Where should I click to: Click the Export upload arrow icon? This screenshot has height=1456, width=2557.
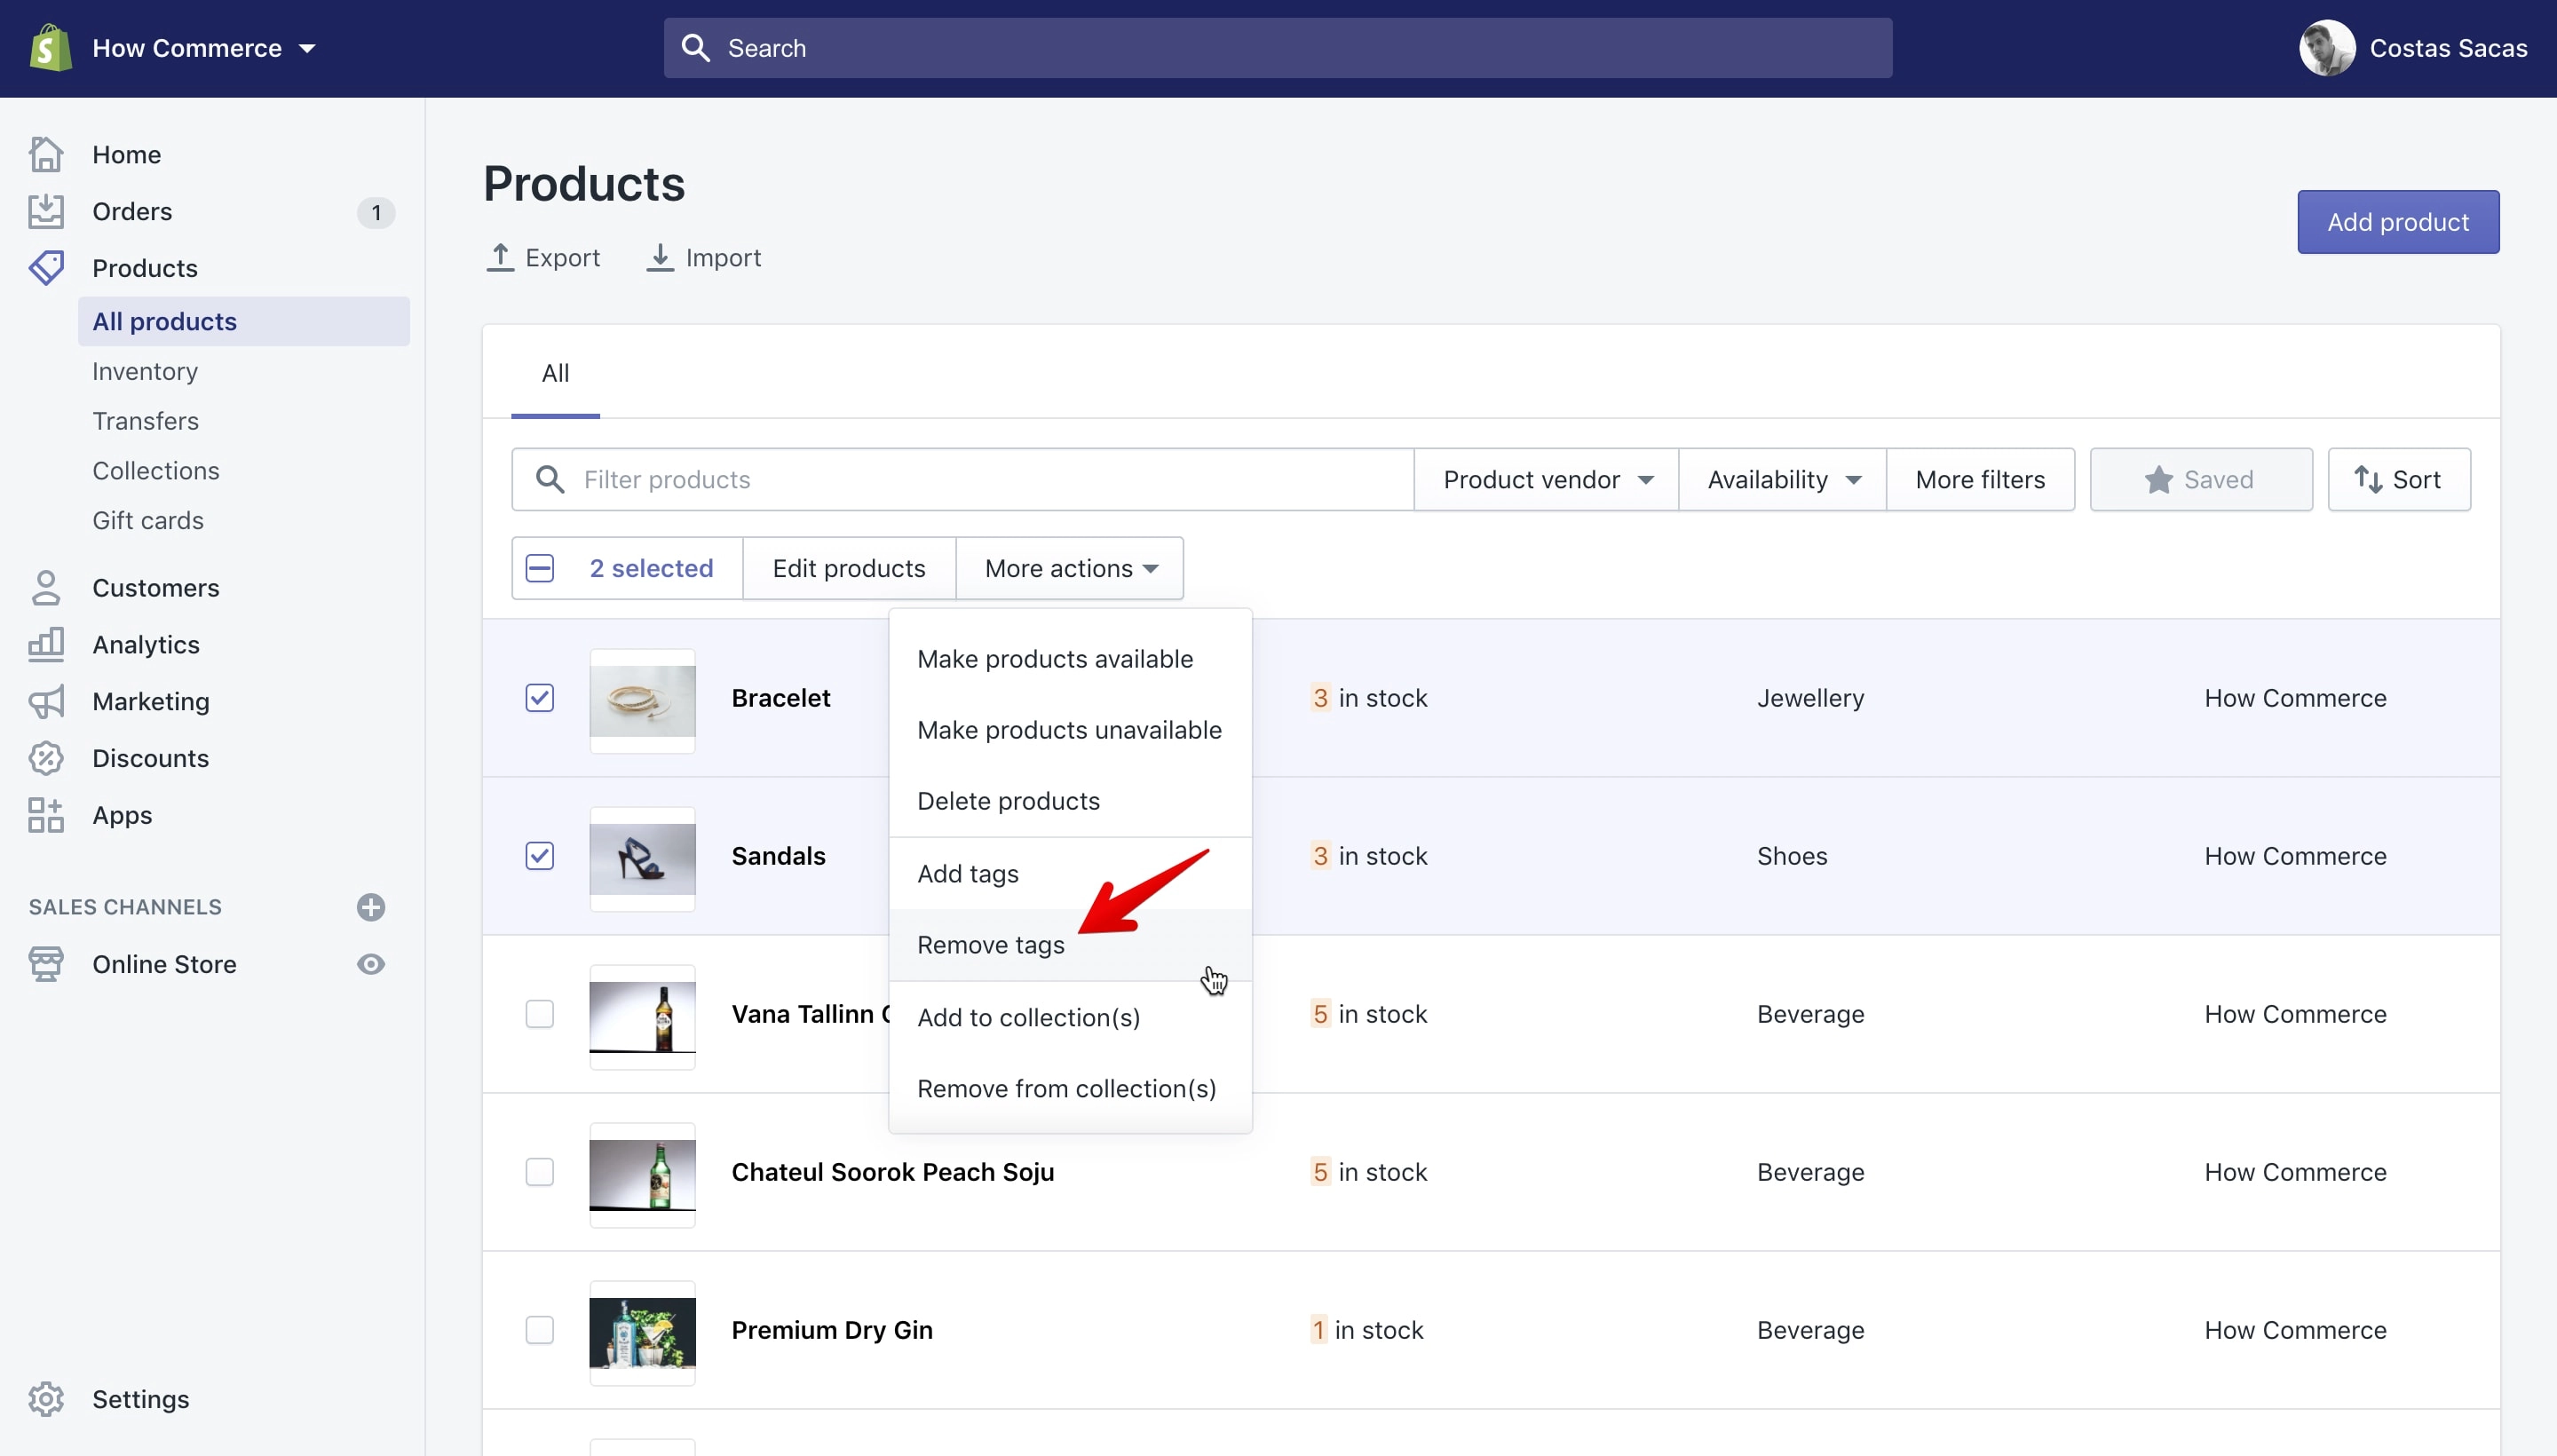click(x=500, y=257)
